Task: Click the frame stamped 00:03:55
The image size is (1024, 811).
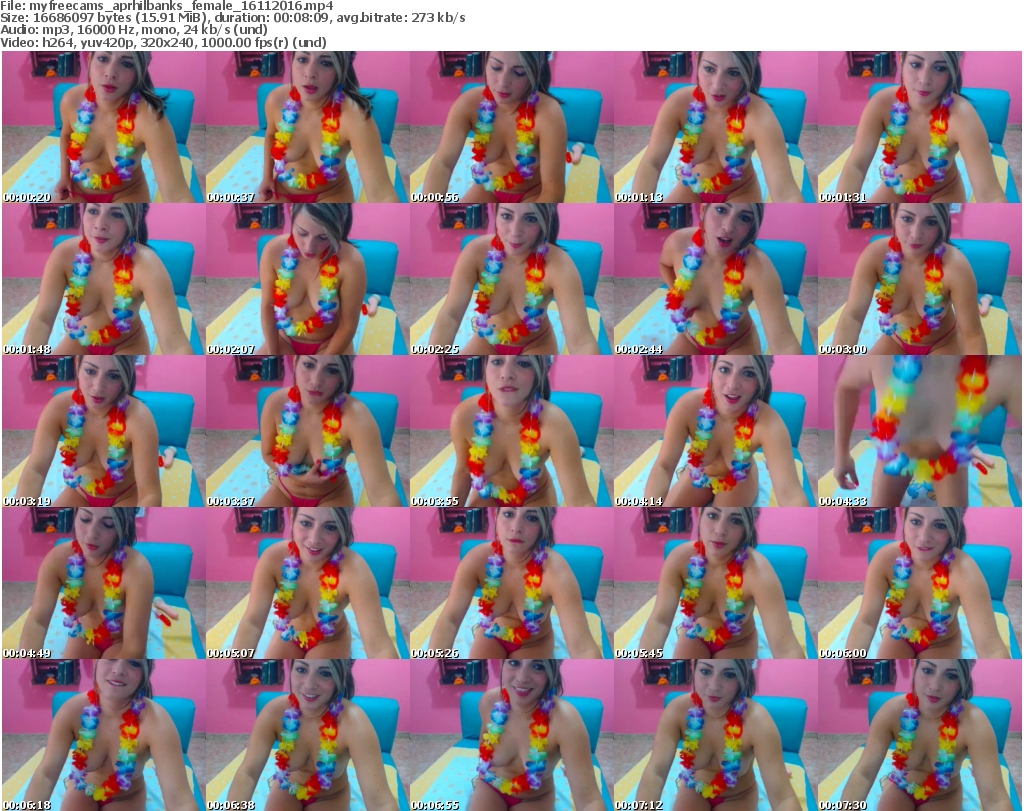Action: tap(511, 431)
